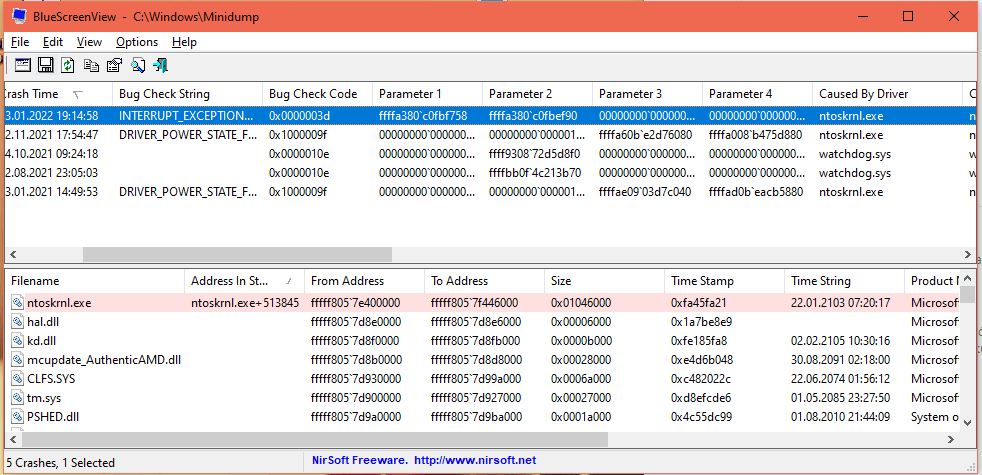Click the file icon beside hal.dll
Viewport: 982px width, 475px height.
[17, 322]
